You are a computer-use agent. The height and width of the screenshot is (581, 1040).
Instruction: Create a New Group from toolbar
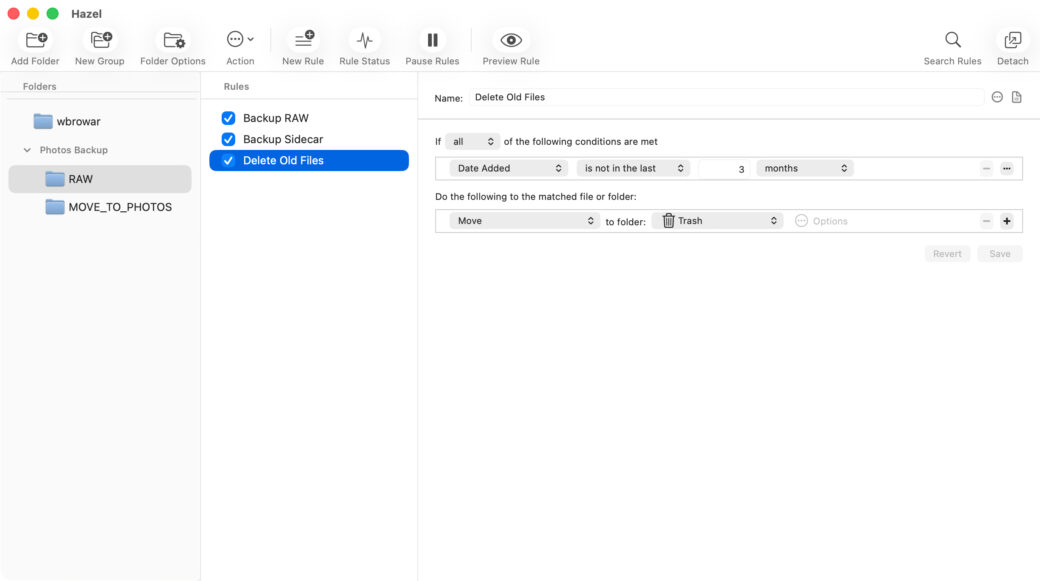100,40
